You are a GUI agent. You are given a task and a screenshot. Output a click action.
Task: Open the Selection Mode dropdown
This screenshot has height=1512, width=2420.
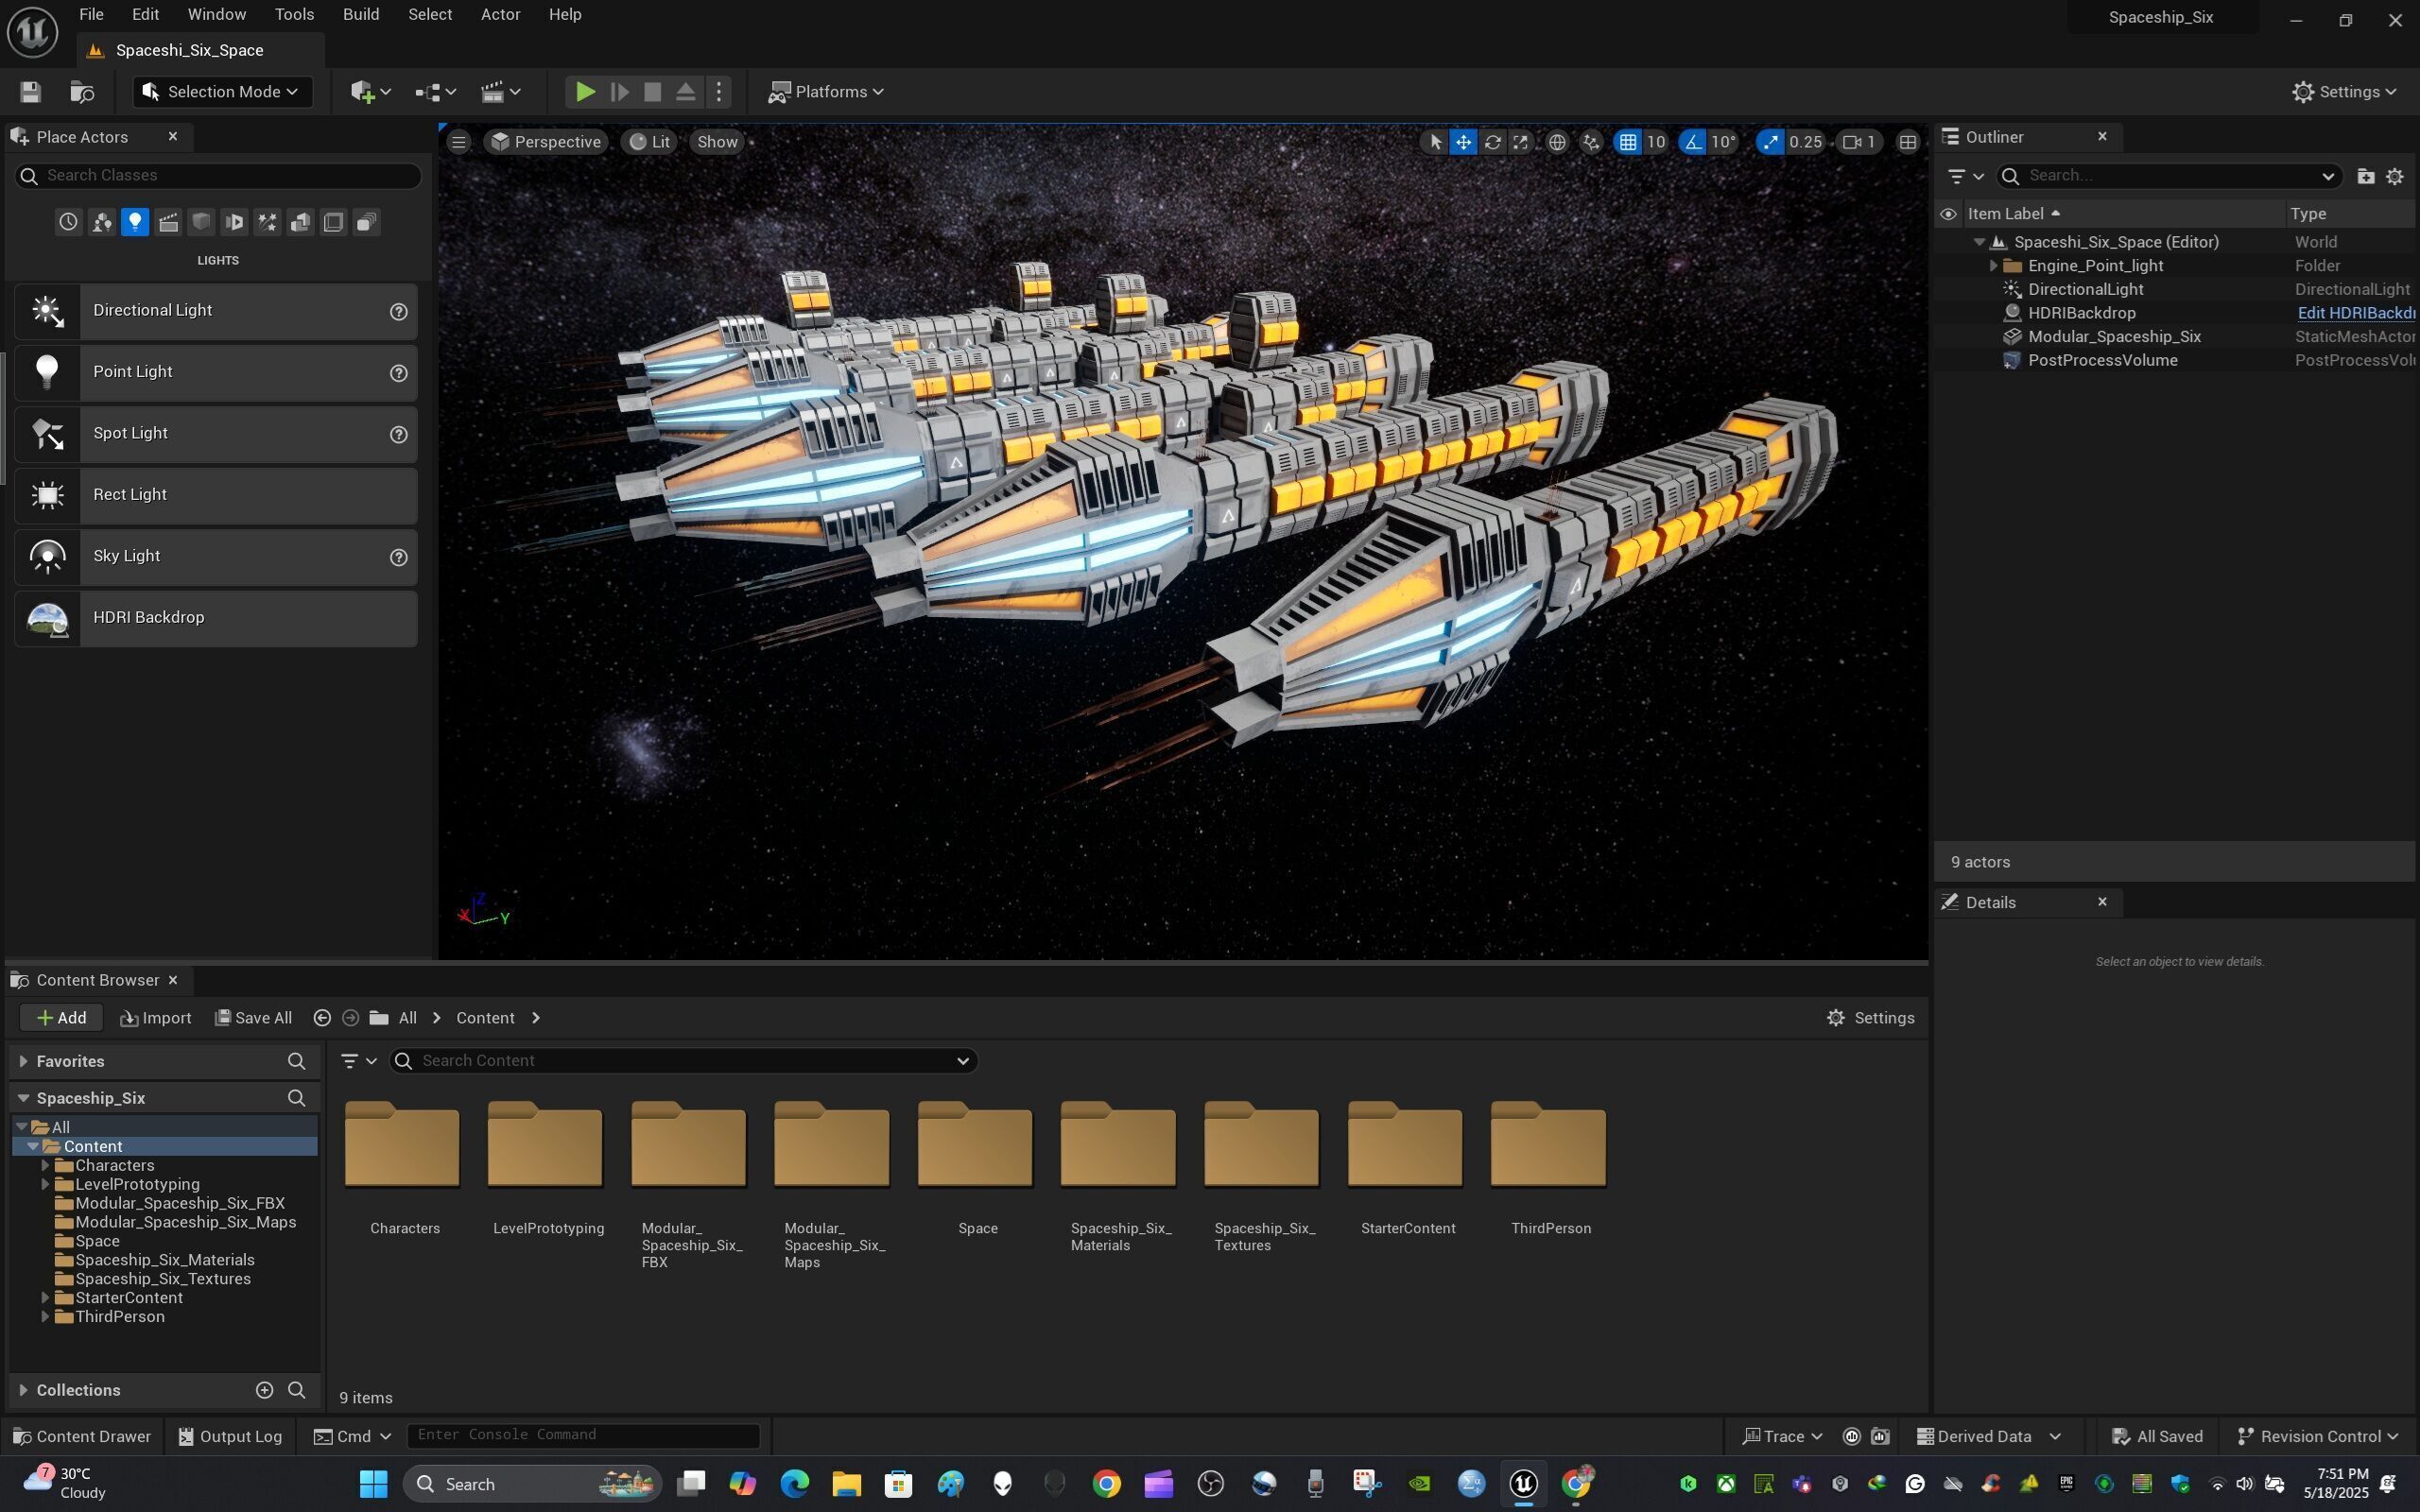222,92
